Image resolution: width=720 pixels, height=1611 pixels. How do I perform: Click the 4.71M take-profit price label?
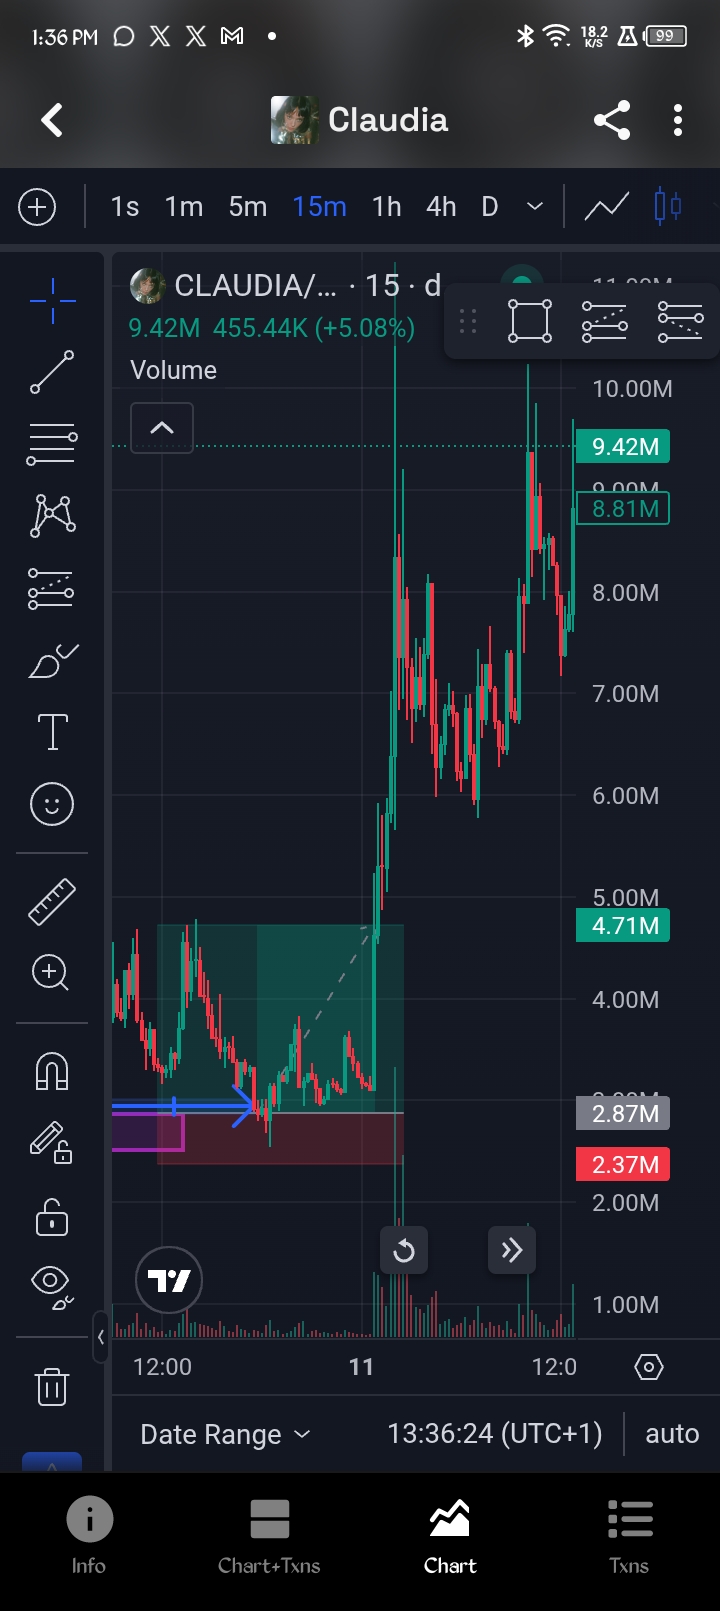625,926
